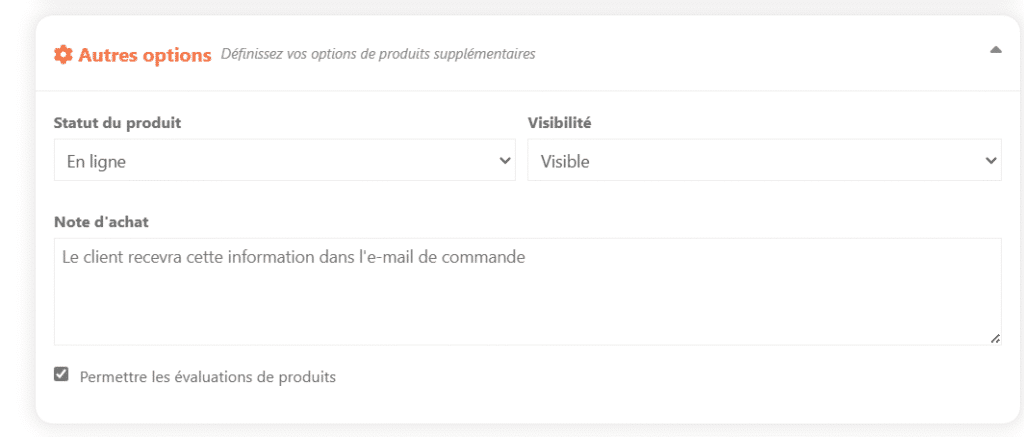Viewport: 1024px width, 437px height.
Task: Collapse the Autres options panel arrow
Action: click(x=995, y=50)
